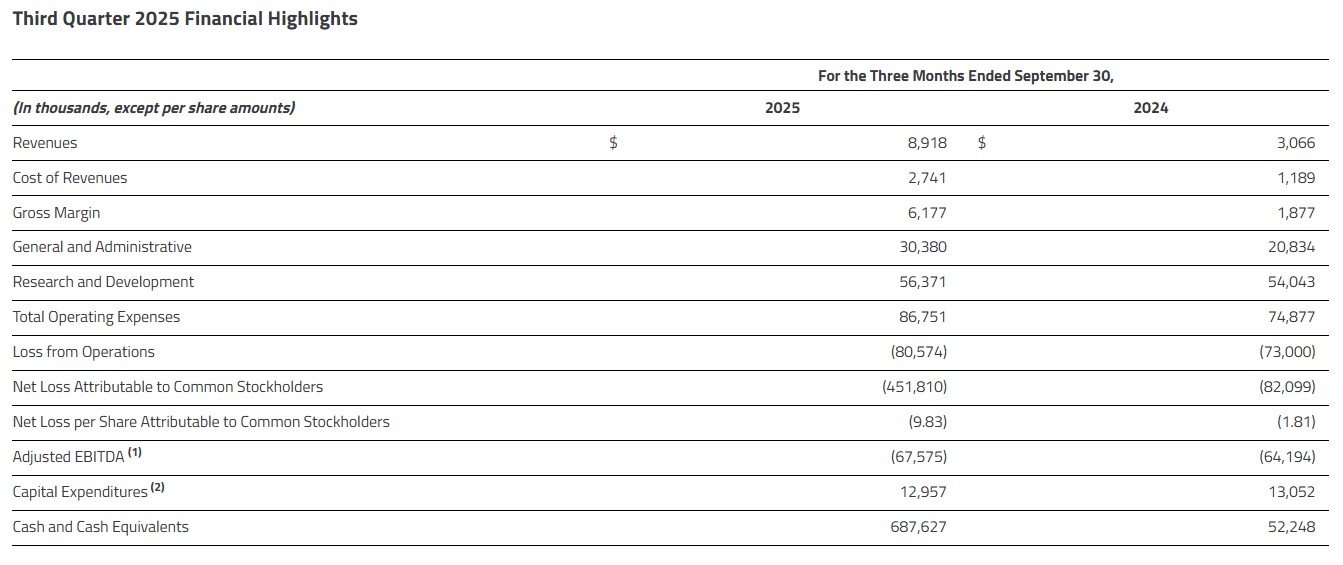Select the 2025 column header
The width and height of the screenshot is (1343, 565).
coord(782,108)
